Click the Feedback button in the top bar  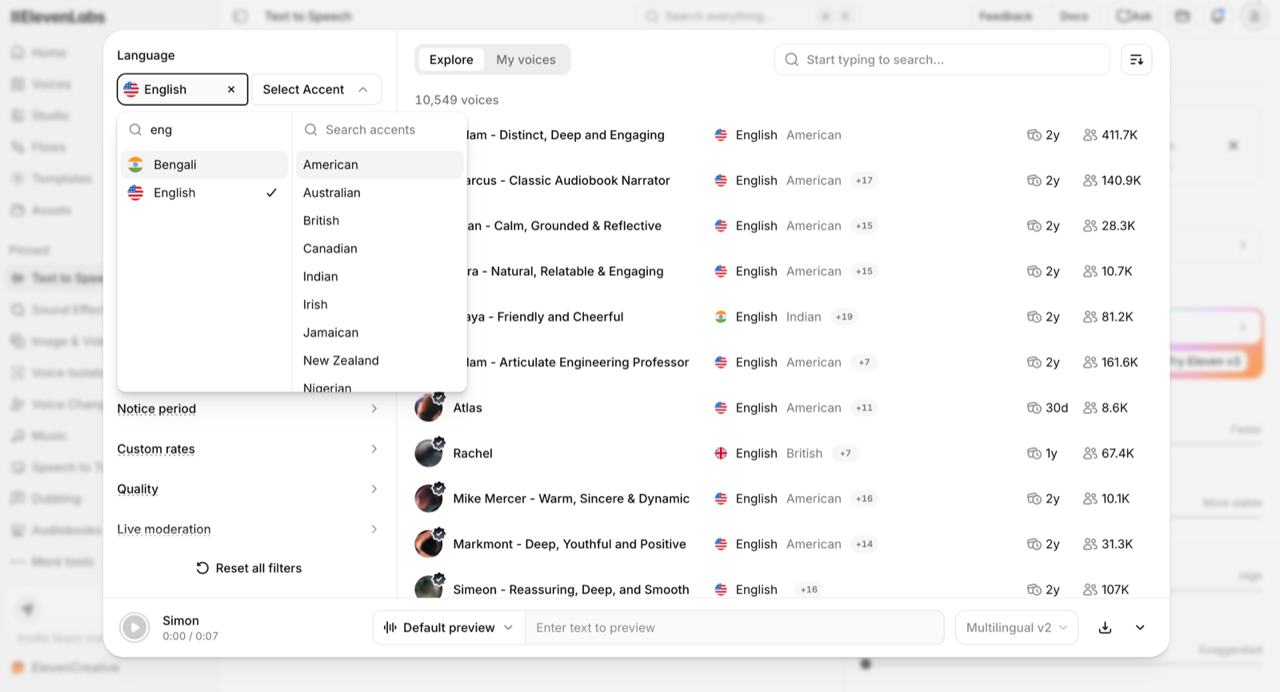click(x=1005, y=16)
